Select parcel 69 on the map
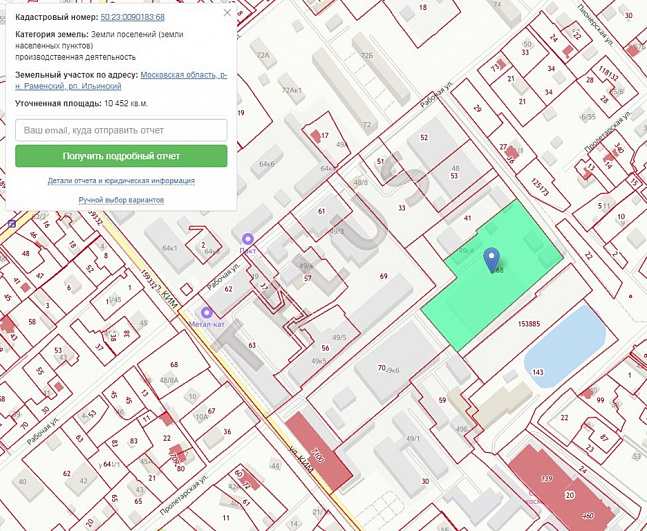647x531 pixels. 383,276
